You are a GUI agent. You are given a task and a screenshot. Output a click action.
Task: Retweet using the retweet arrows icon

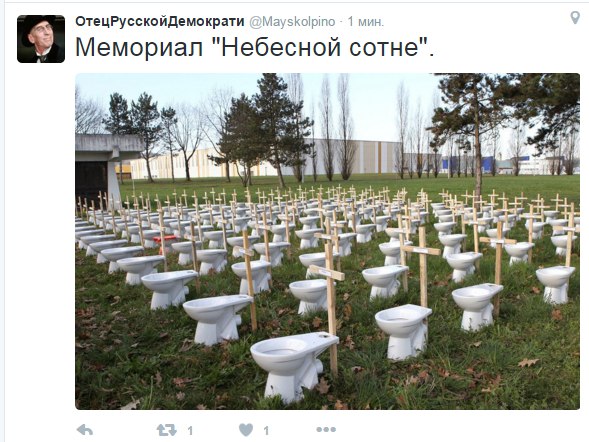pos(166,430)
